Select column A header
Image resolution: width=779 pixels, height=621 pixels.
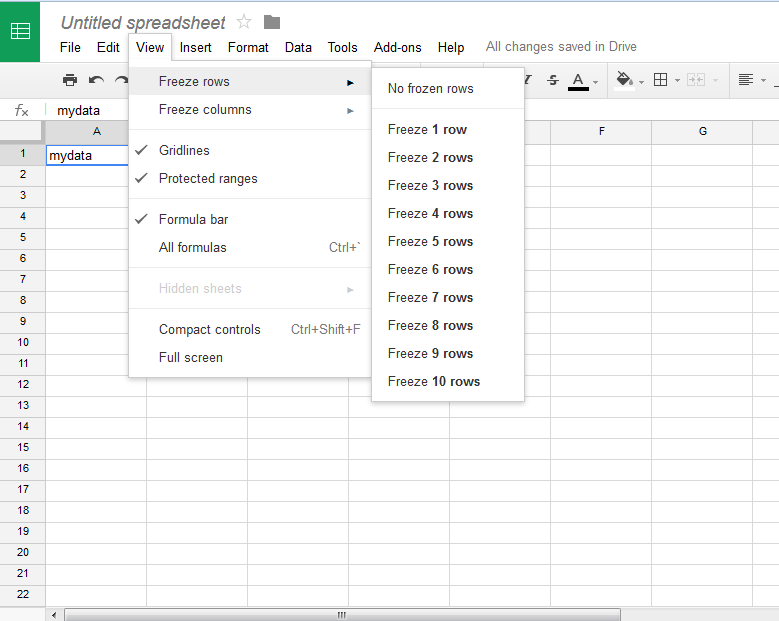[x=87, y=132]
